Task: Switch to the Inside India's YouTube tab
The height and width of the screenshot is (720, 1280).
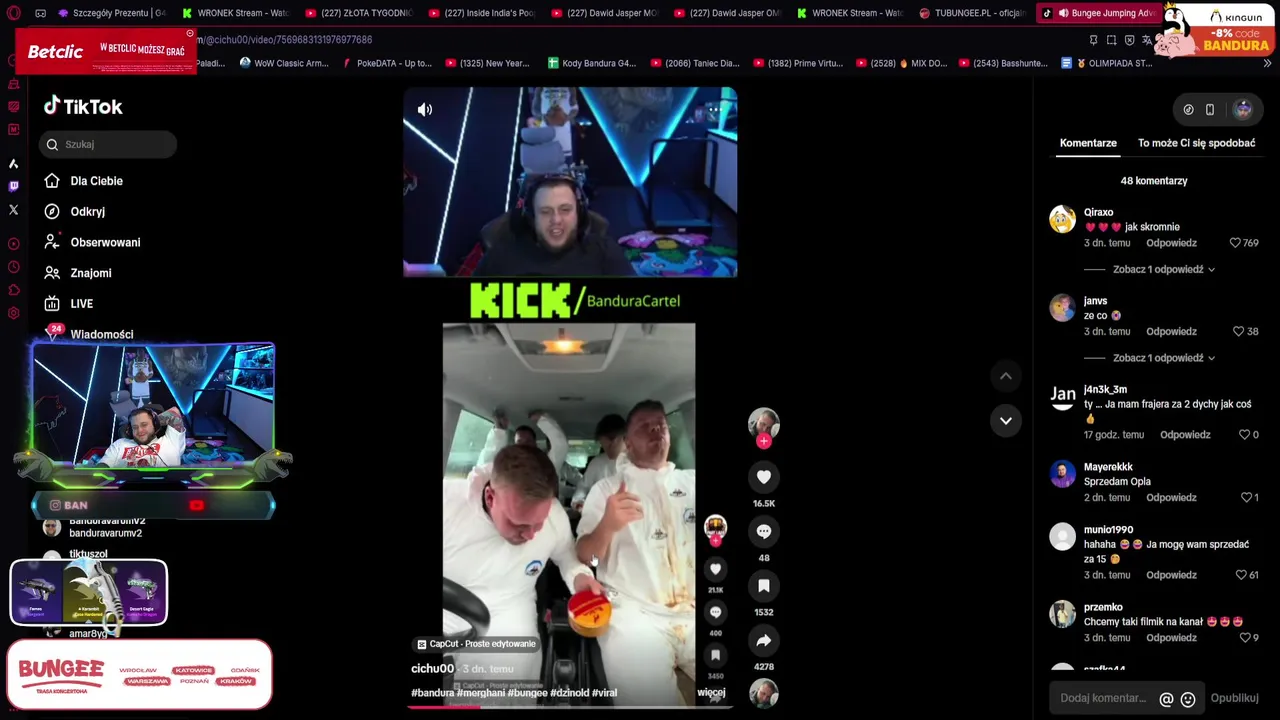Action: click(x=481, y=13)
